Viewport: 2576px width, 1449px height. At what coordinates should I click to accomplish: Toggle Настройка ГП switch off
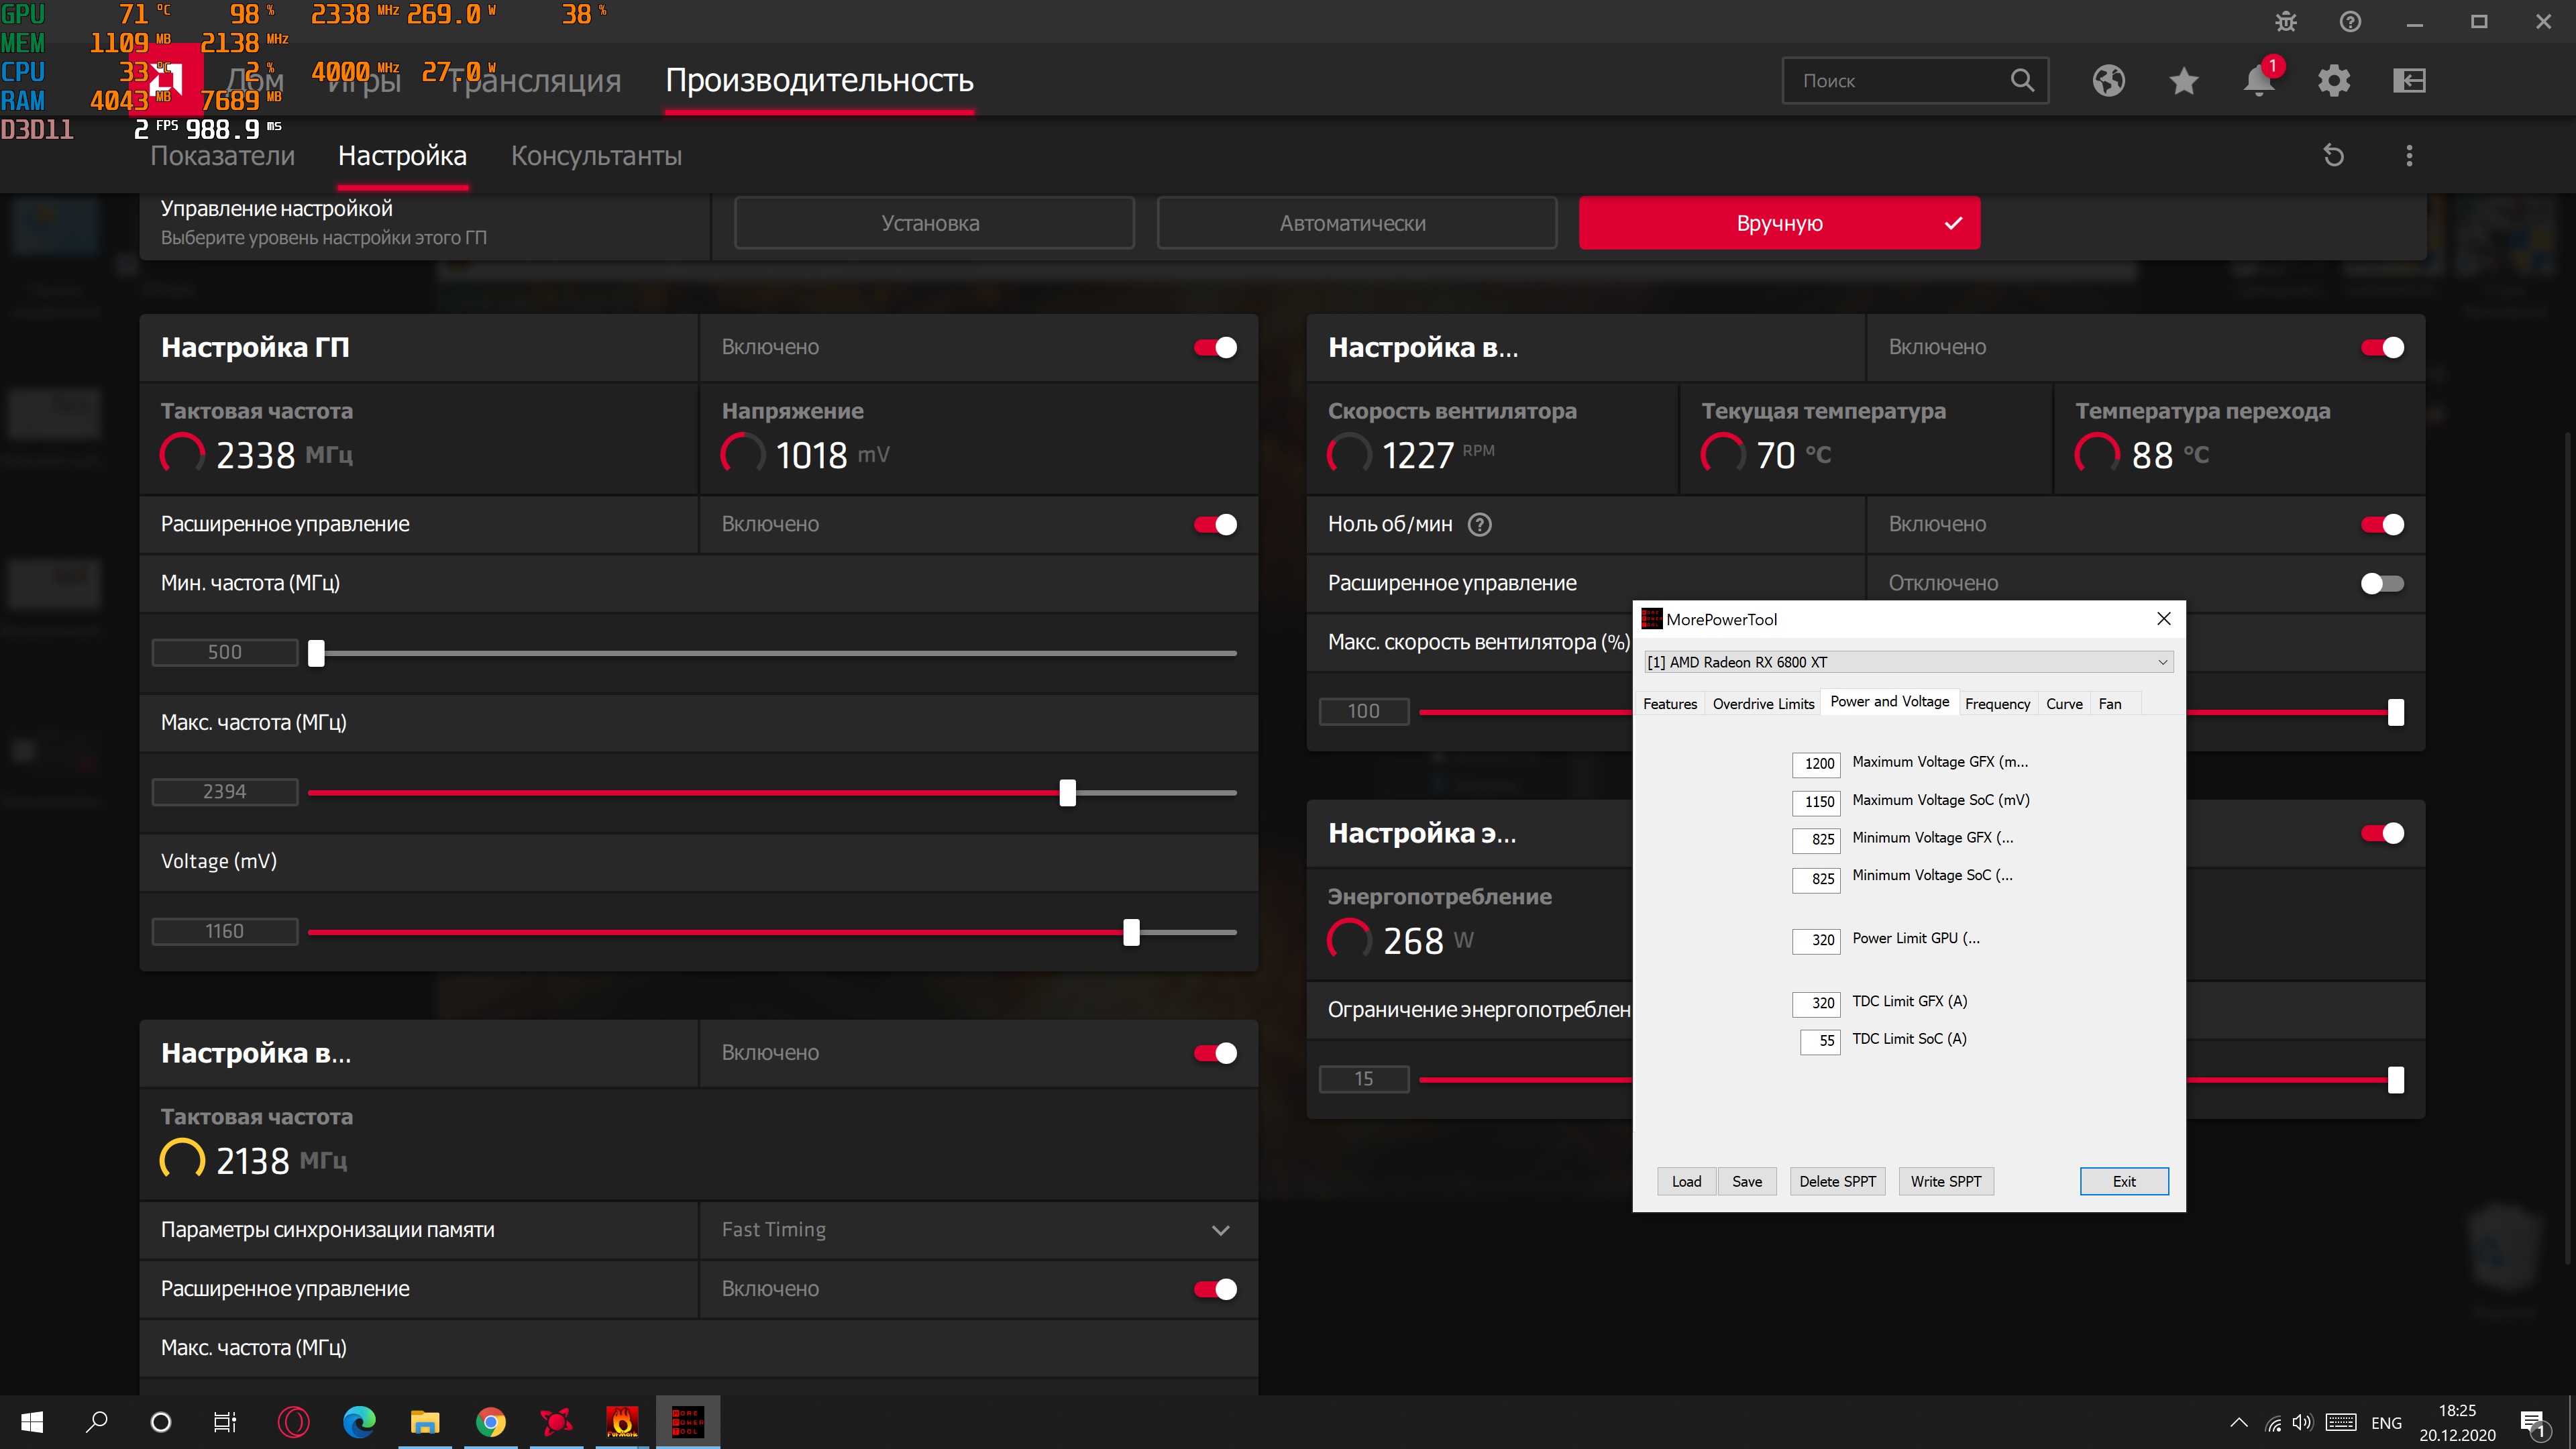(x=1215, y=348)
